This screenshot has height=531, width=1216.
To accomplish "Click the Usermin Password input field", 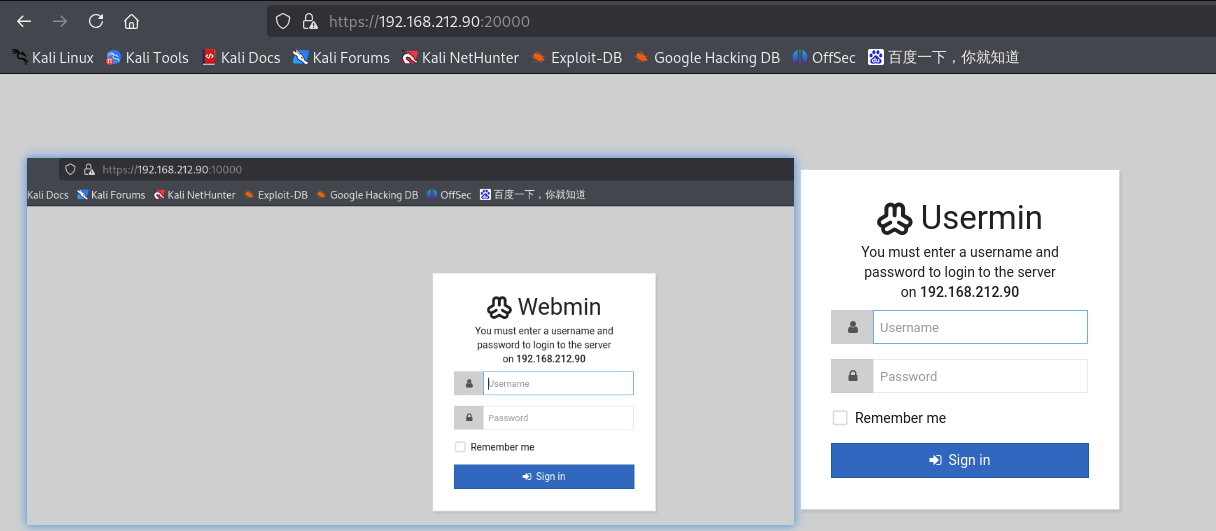I will click(x=980, y=376).
